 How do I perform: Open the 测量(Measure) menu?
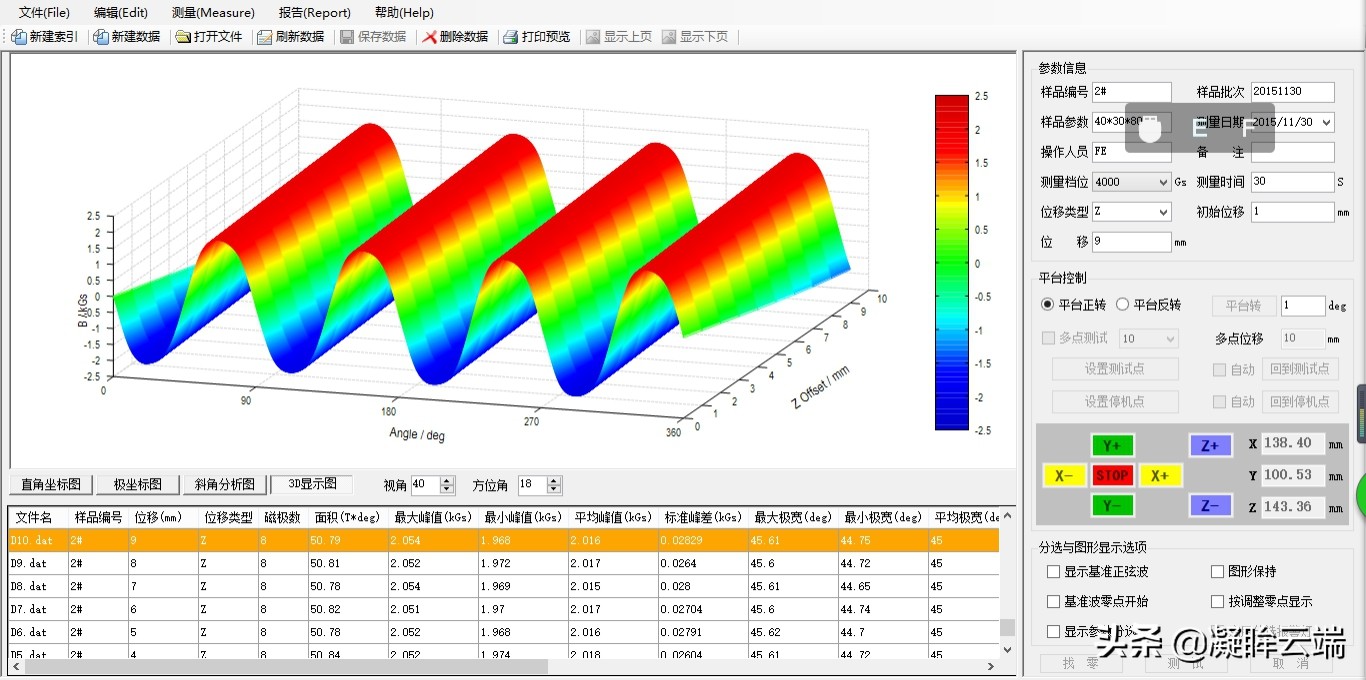(212, 12)
